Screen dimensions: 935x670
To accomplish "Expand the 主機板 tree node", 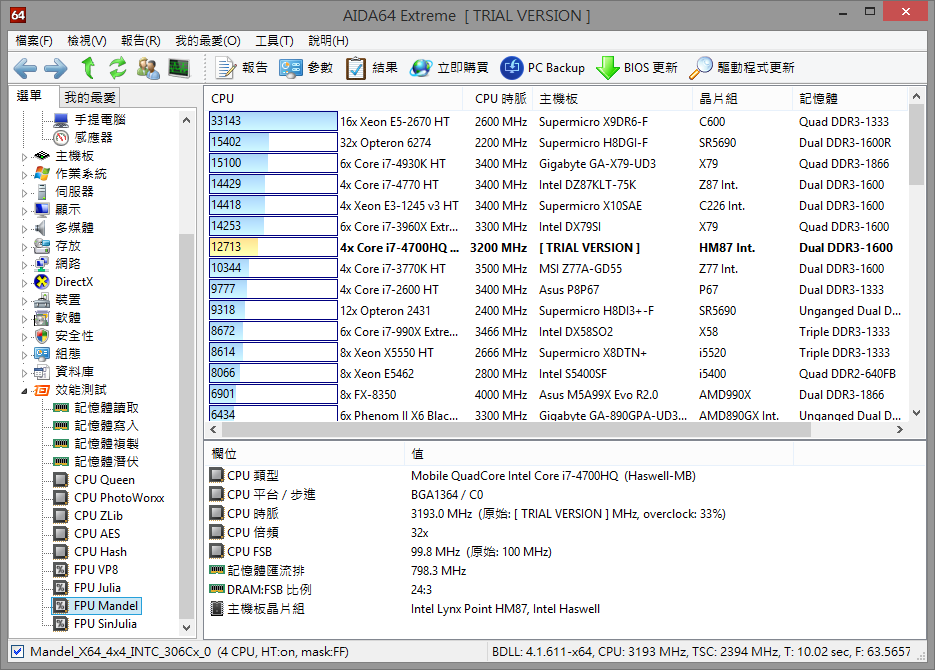I will point(24,157).
